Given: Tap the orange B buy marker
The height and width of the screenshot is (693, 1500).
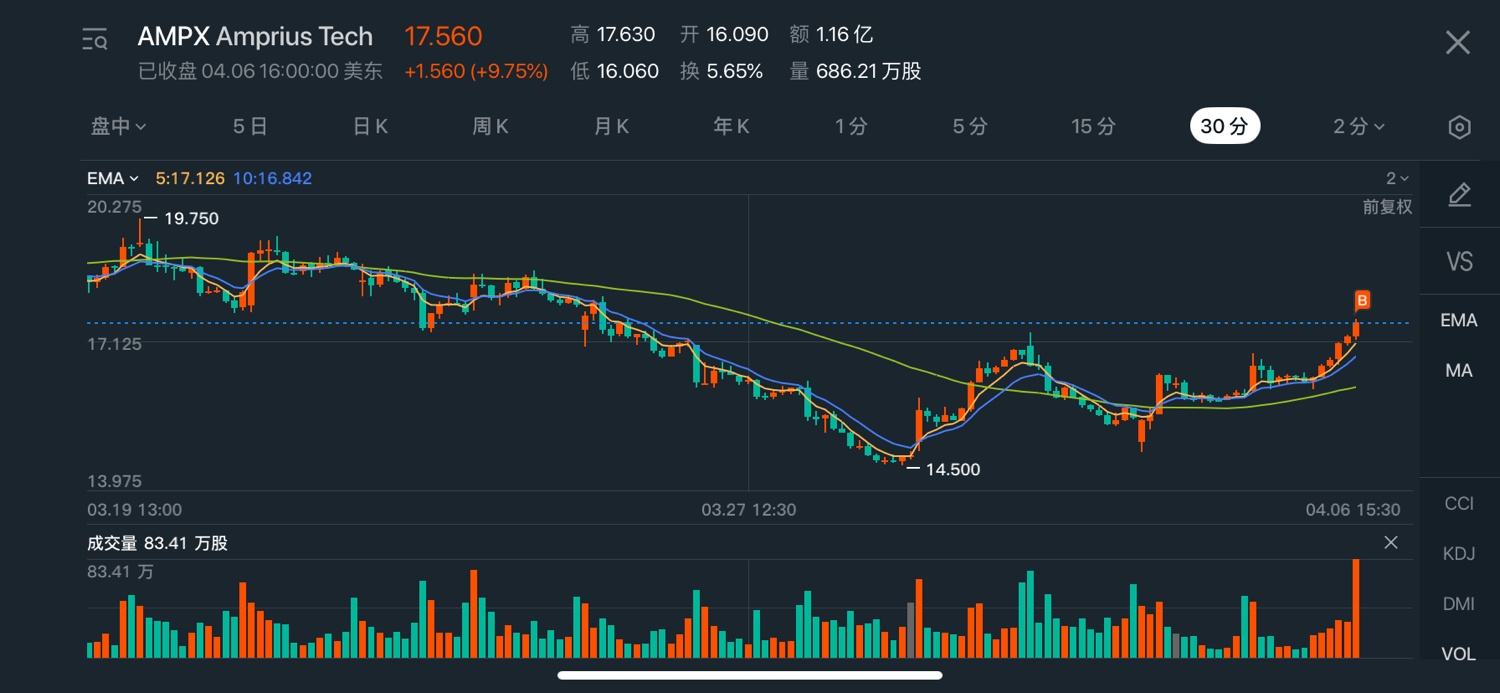Looking at the screenshot, I should [x=1362, y=300].
